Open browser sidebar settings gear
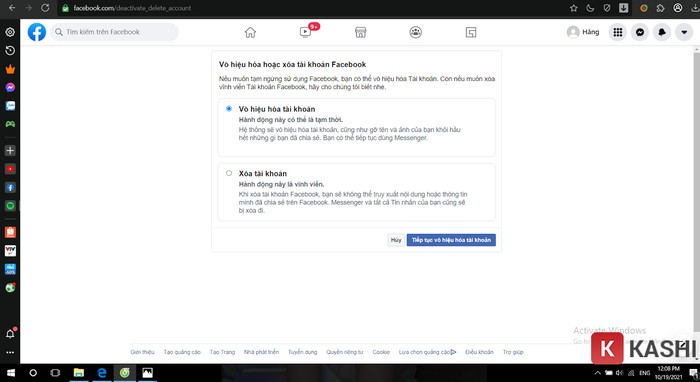This screenshot has width=700, height=382. [10, 32]
